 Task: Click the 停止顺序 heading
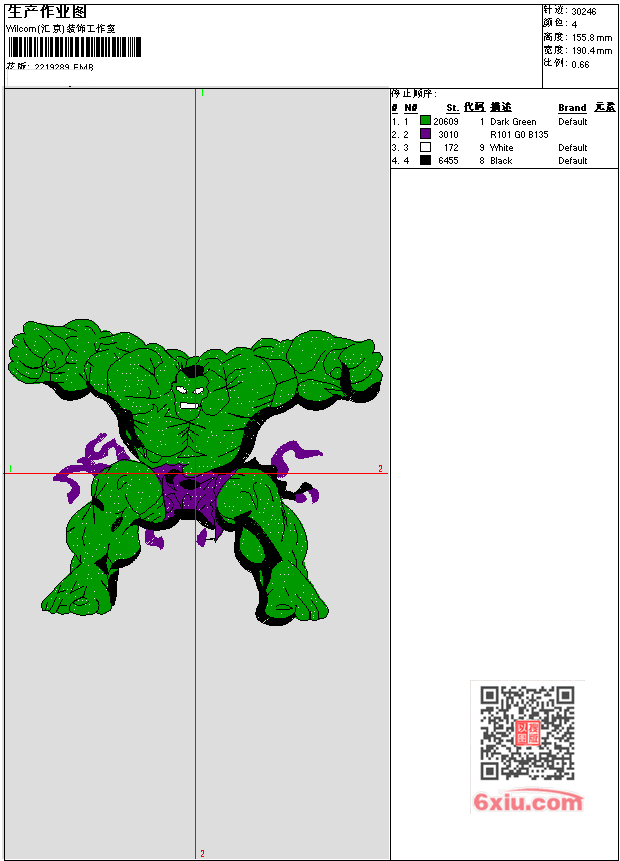click(x=414, y=94)
